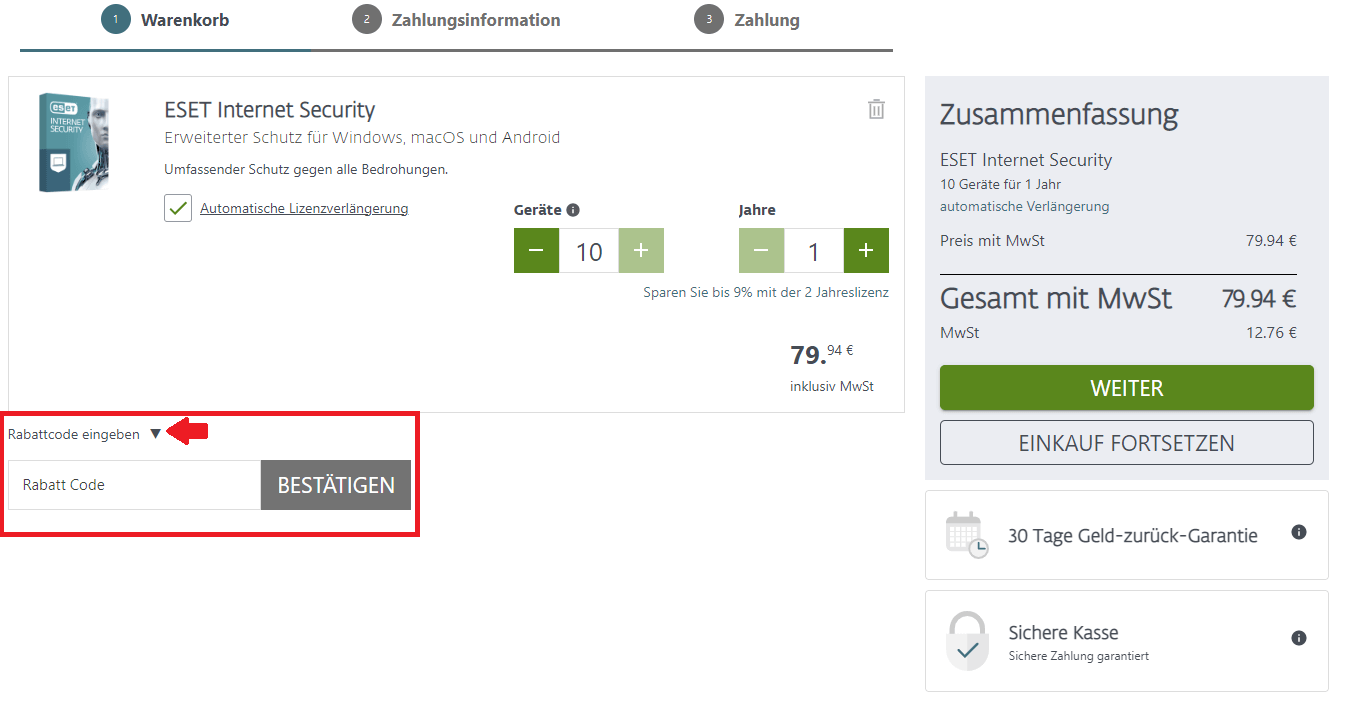Screen dimensions: 1345x706
Task: Click the EINKAUF FORTSETZEN button
Action: coord(1127,442)
